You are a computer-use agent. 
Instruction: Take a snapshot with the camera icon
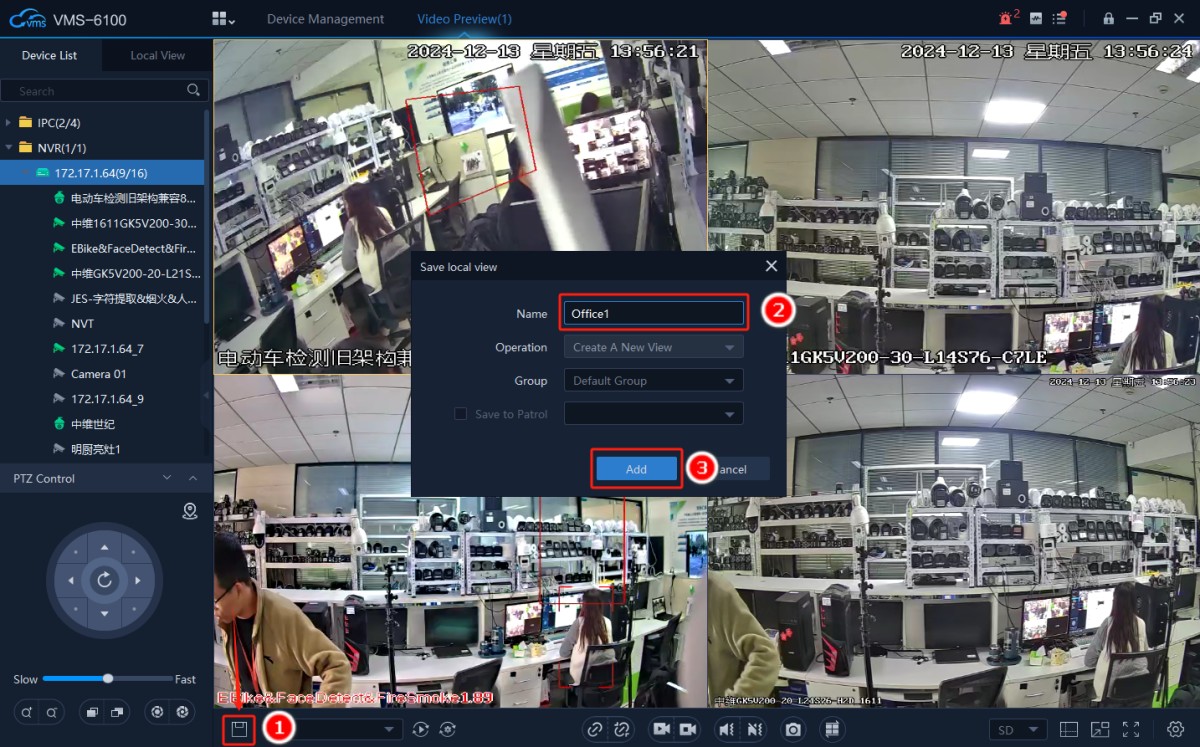pyautogui.click(x=793, y=730)
